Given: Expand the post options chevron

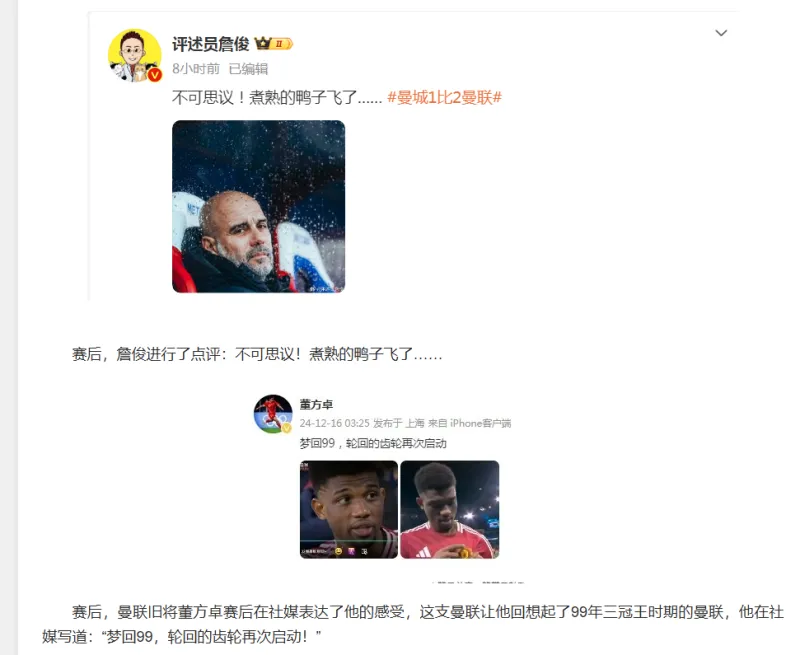Looking at the screenshot, I should pyautogui.click(x=721, y=33).
